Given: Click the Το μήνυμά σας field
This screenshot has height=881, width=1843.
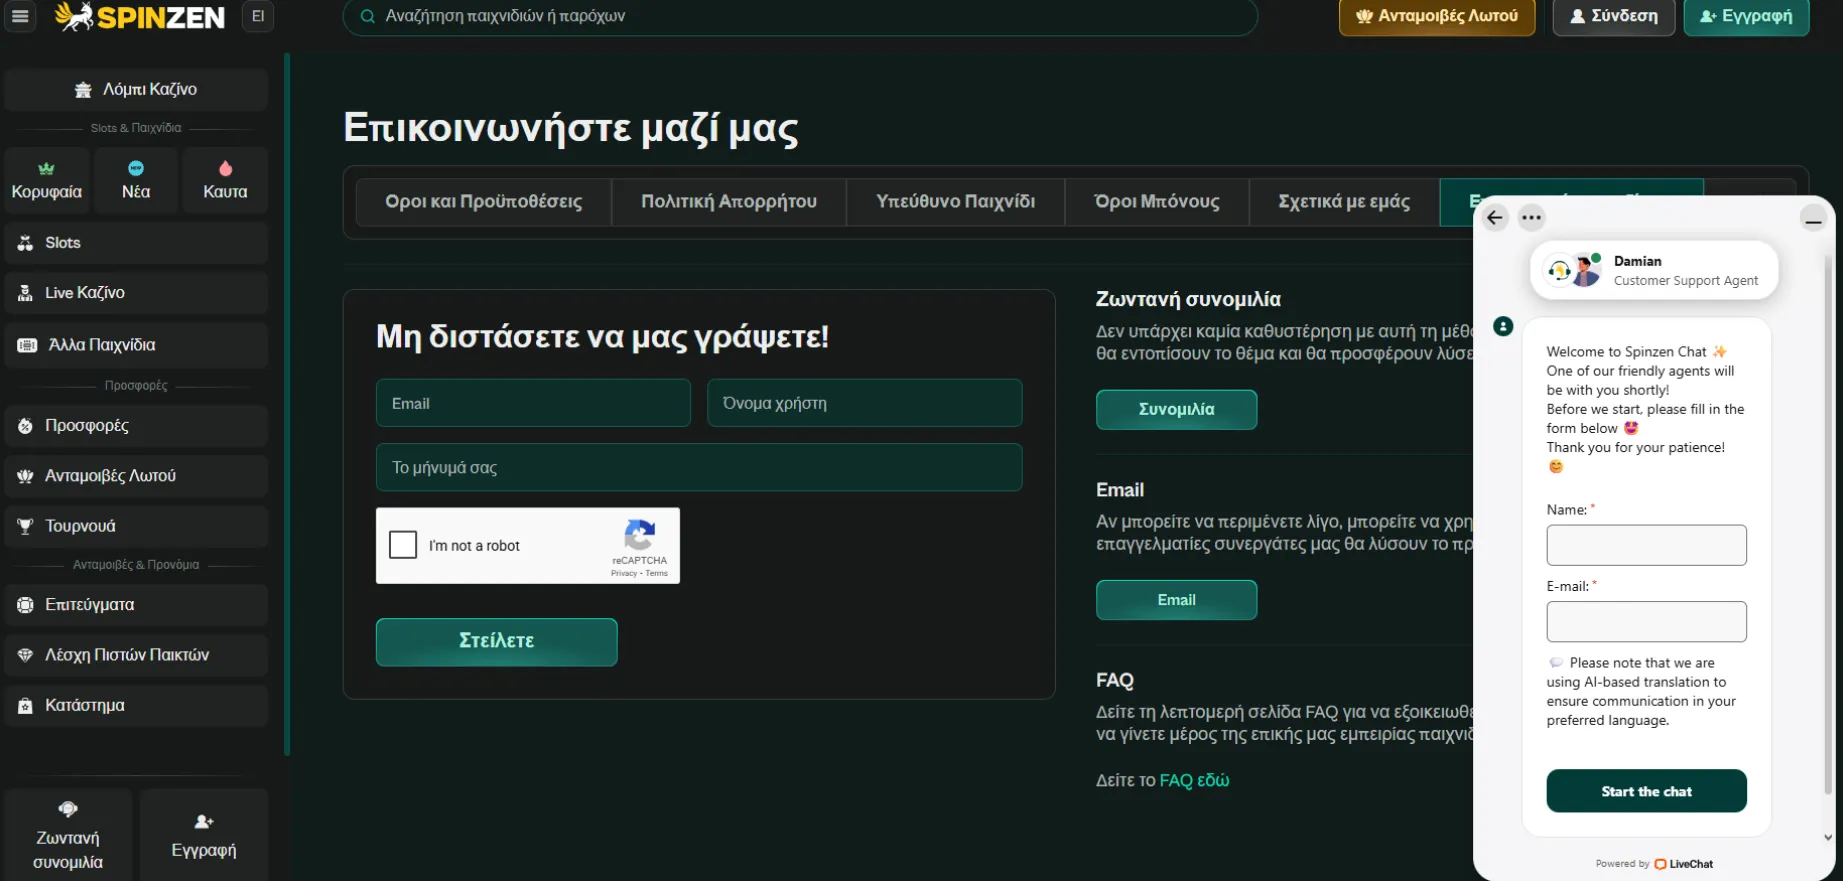Looking at the screenshot, I should pos(698,467).
